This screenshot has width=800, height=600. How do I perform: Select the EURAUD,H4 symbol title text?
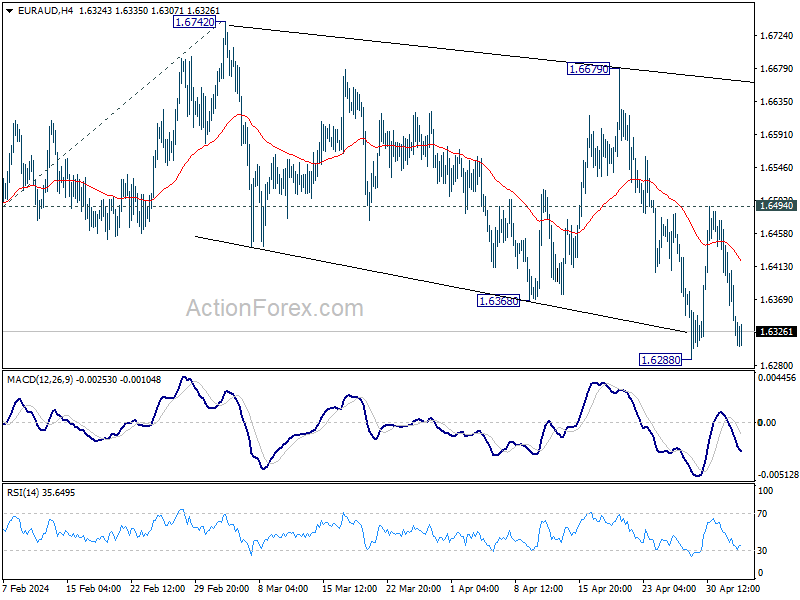point(45,10)
